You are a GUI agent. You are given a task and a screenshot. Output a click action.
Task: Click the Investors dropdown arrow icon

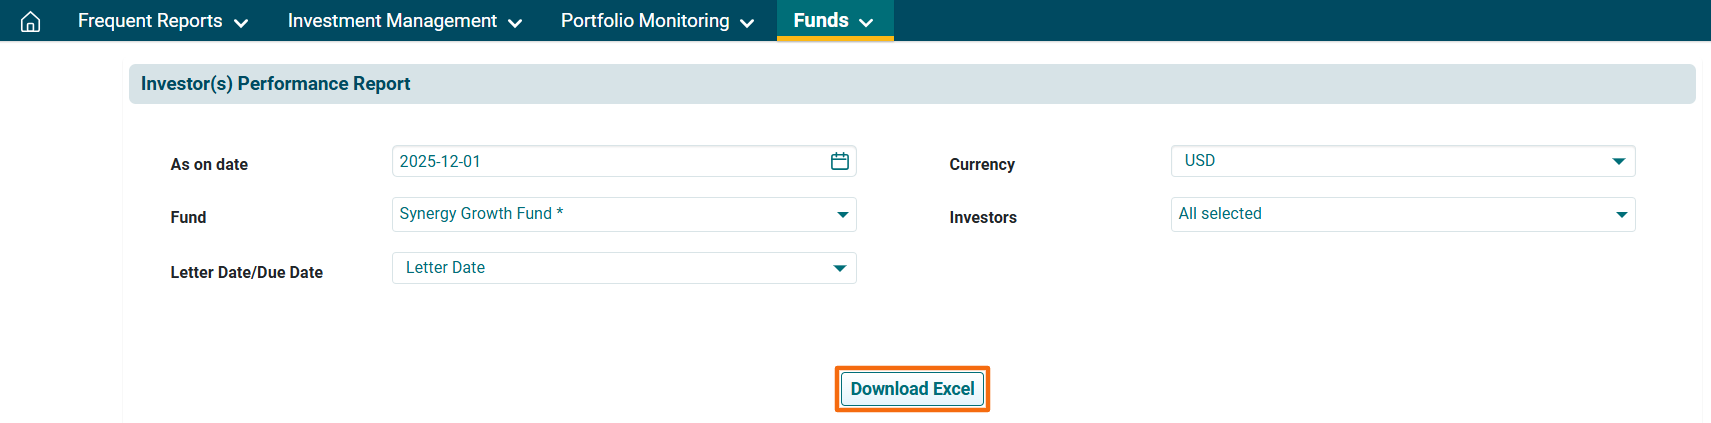click(1622, 215)
